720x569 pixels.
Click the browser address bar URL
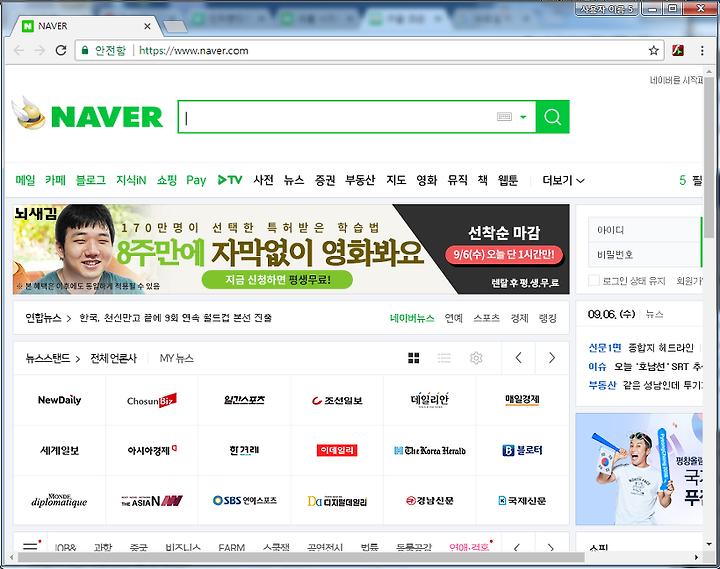194,51
